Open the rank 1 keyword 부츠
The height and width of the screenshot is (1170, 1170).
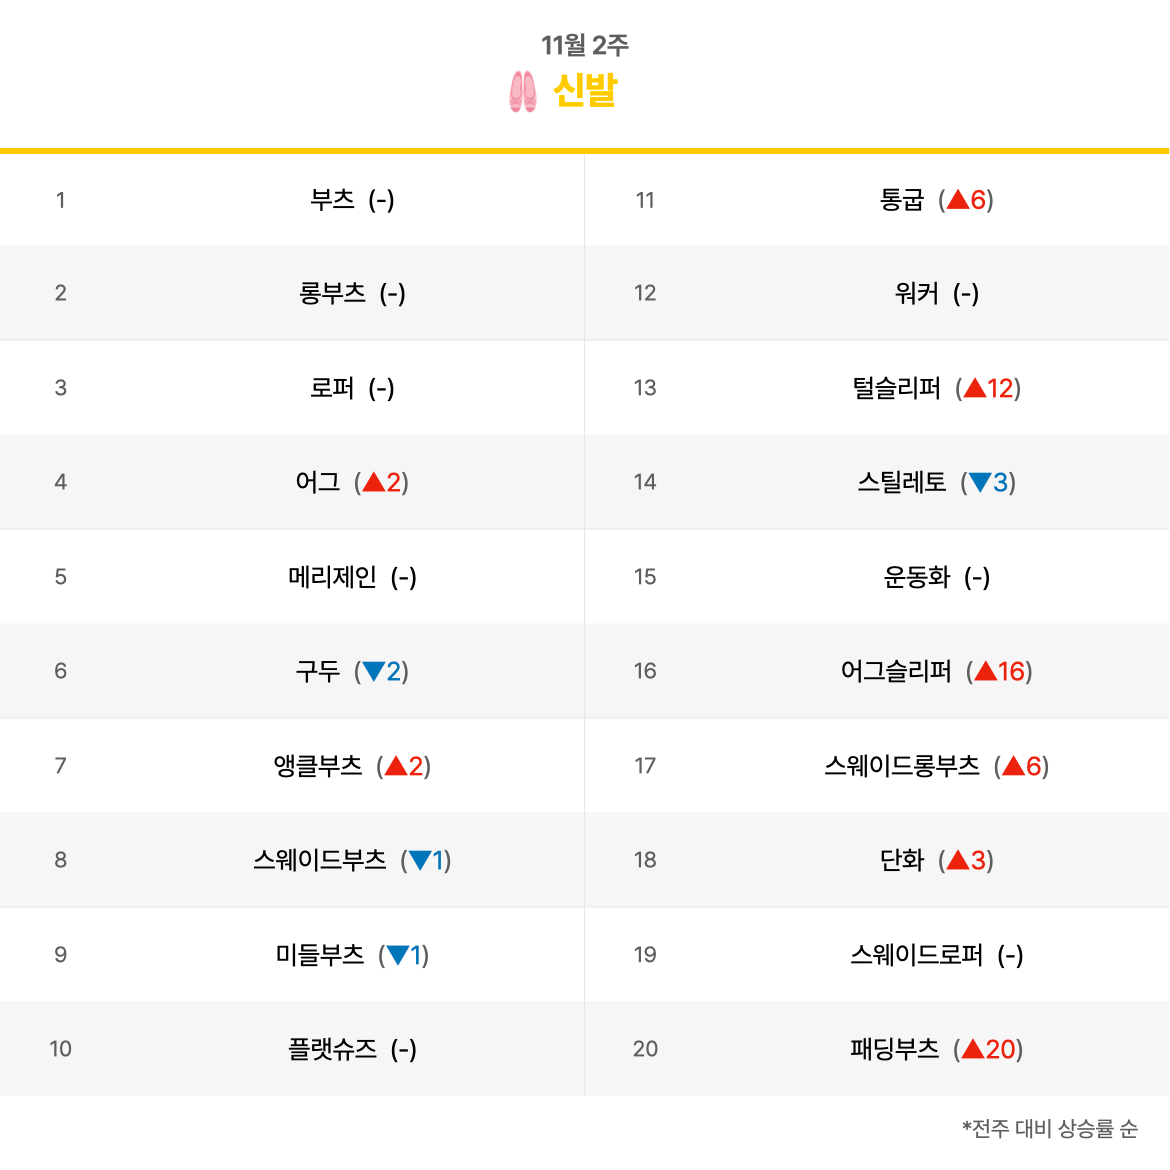pos(332,200)
